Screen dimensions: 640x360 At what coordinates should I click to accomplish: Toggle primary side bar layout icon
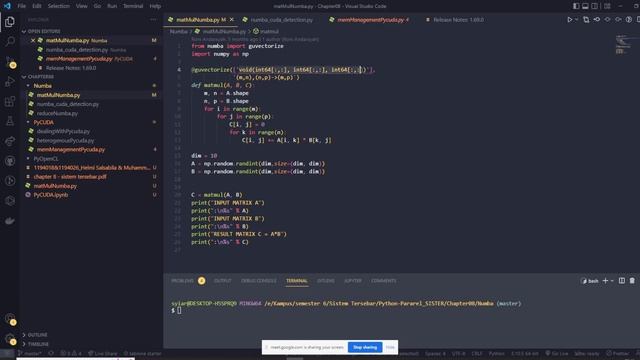click(576, 6)
